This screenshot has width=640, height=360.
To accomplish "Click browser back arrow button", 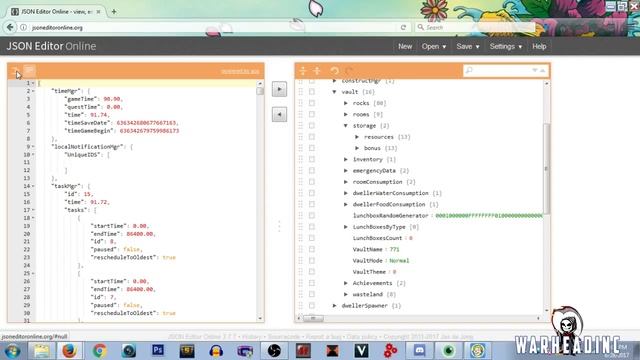I will pos(10,27).
